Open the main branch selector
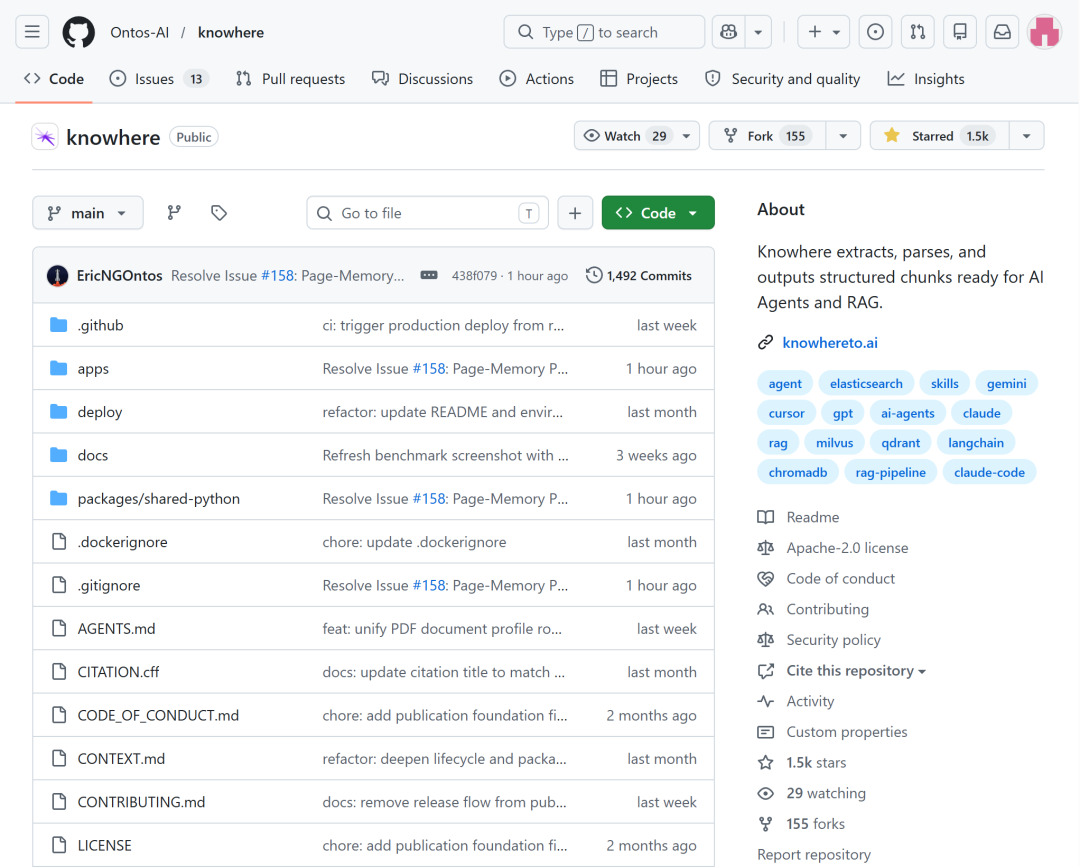The height and width of the screenshot is (867, 1080). pyautogui.click(x=87, y=213)
